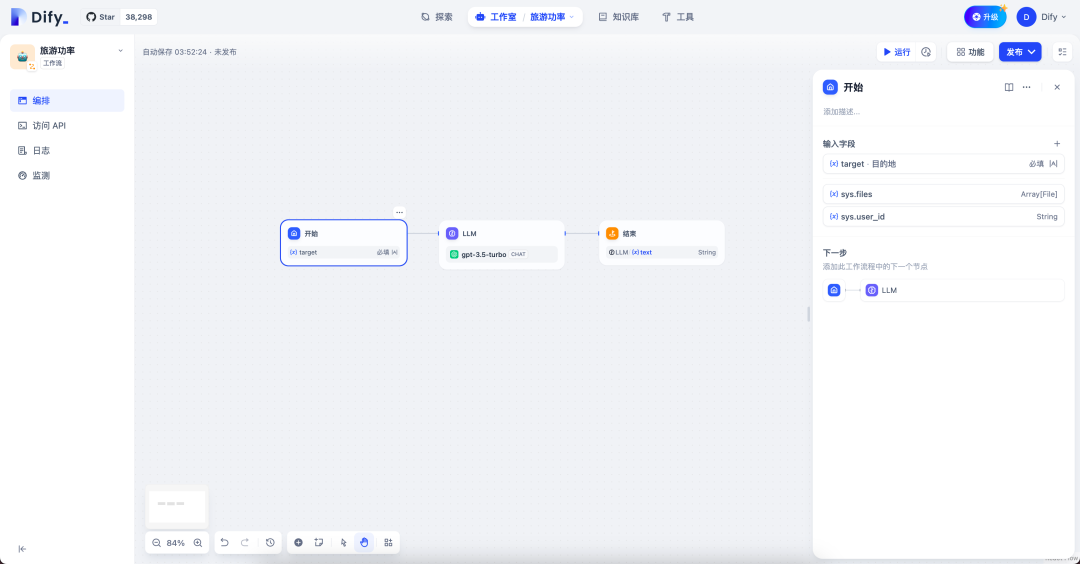This screenshot has width=1080, height=564.
Task: Click the LLM node icon on canvas
Action: pos(452,233)
